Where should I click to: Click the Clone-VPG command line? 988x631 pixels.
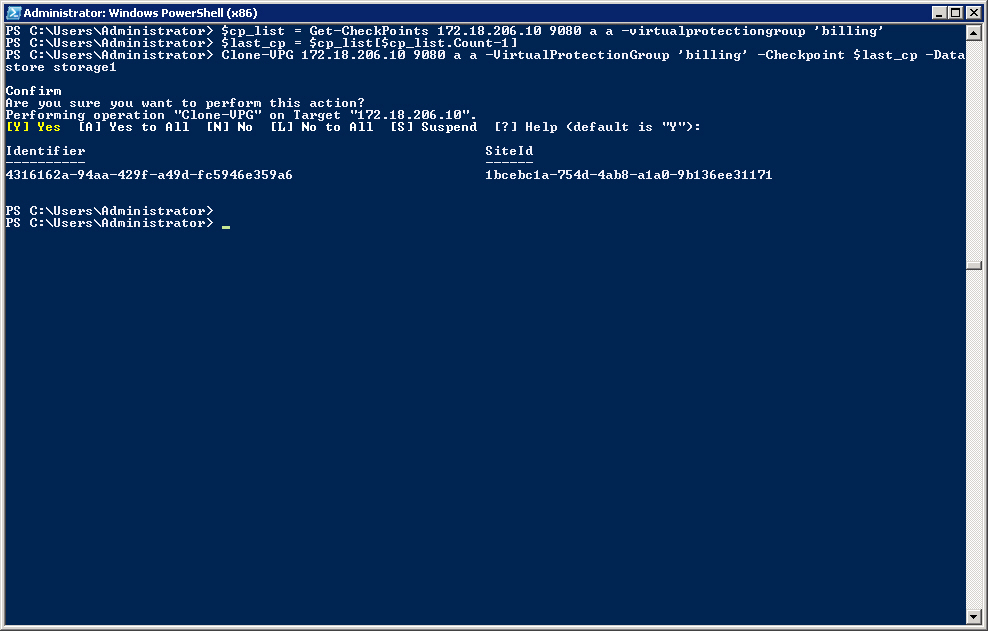point(485,61)
